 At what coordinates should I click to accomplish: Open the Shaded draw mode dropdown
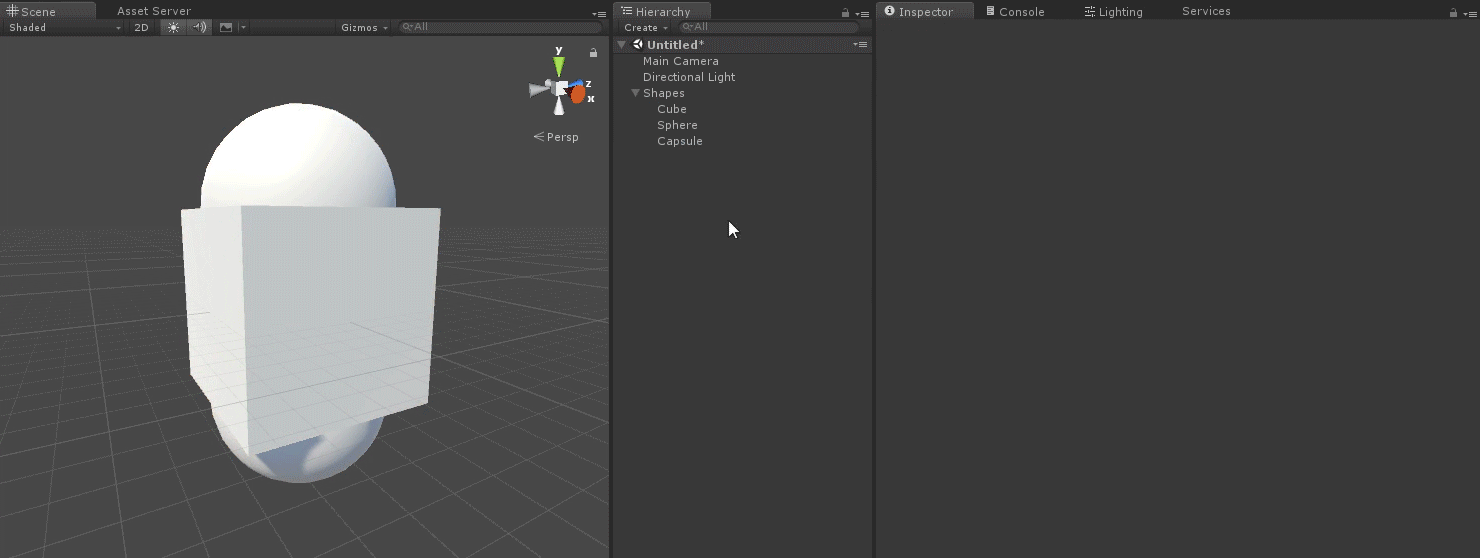point(64,28)
